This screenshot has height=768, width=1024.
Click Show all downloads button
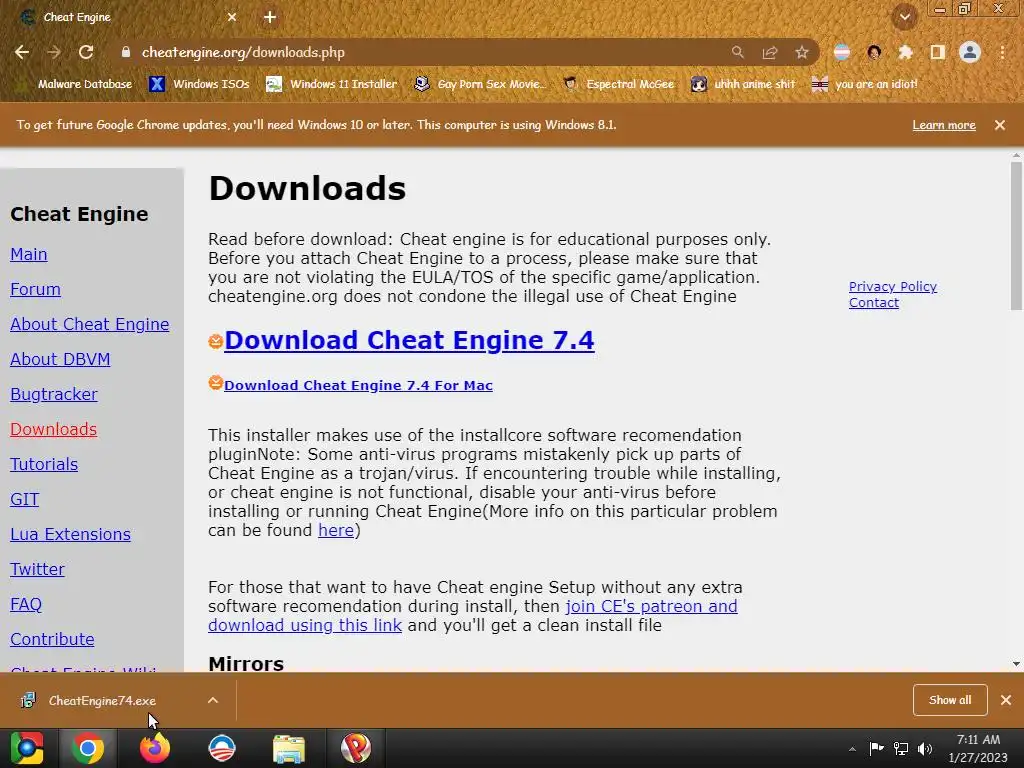click(x=950, y=700)
